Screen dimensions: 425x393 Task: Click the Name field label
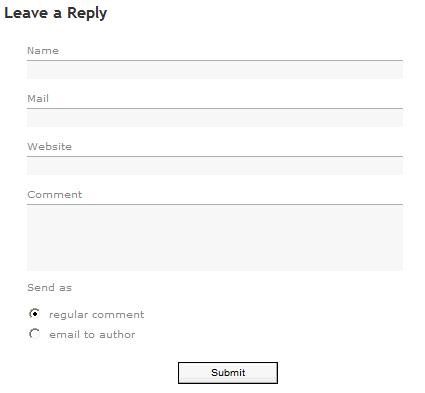coord(43,51)
